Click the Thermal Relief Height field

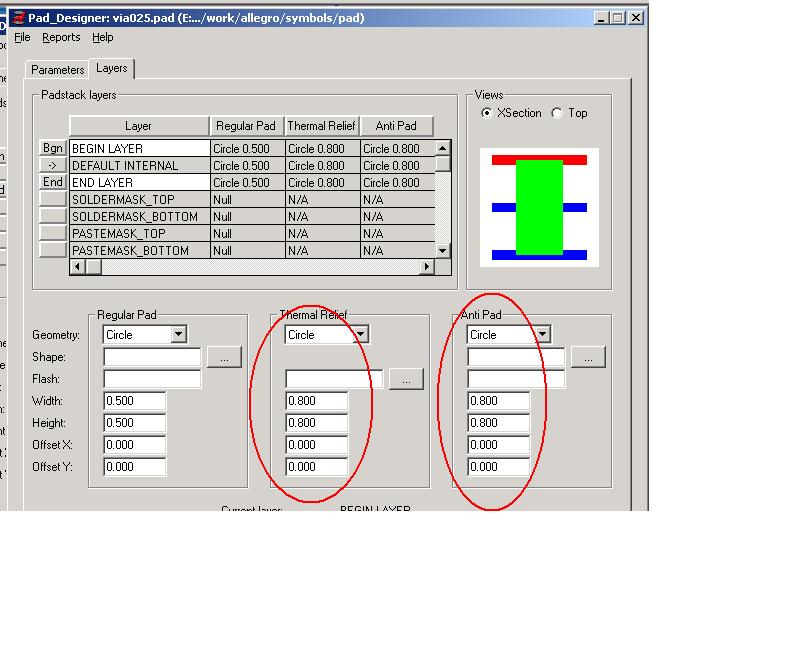[317, 423]
